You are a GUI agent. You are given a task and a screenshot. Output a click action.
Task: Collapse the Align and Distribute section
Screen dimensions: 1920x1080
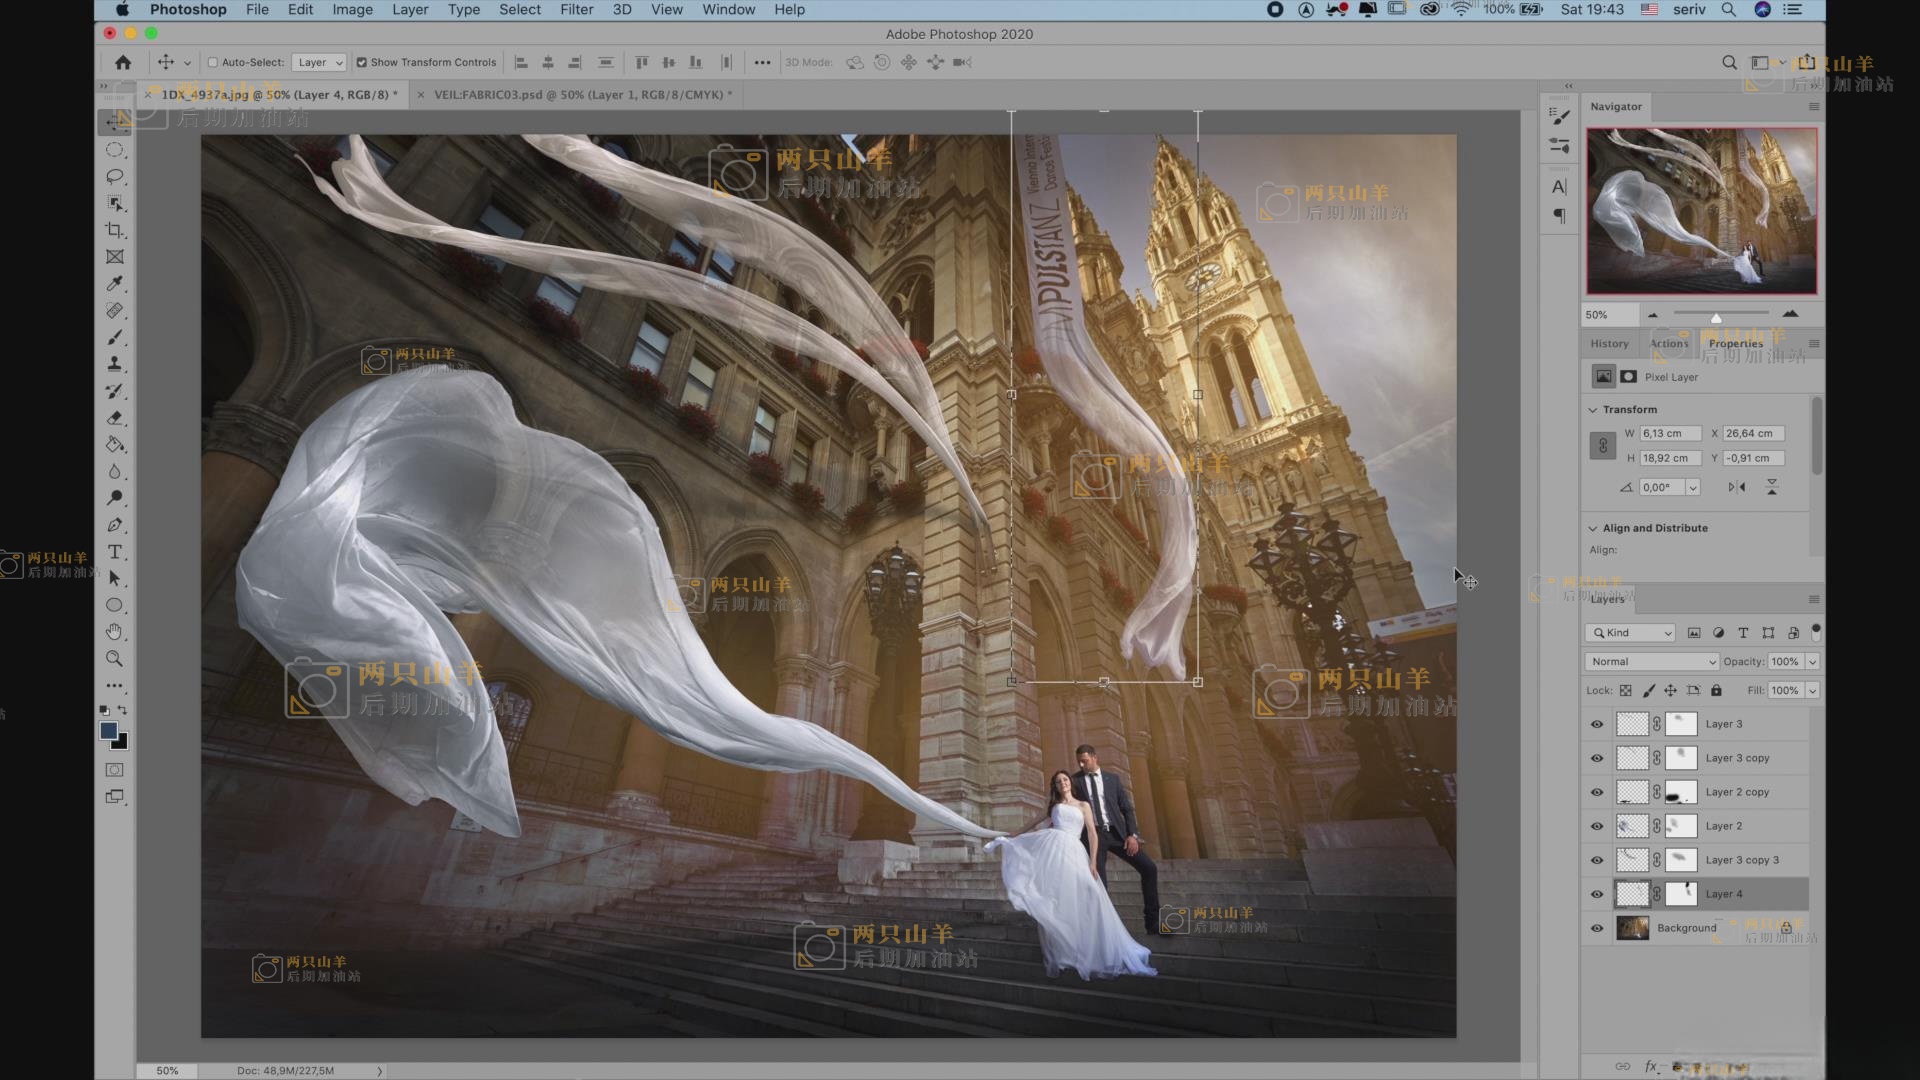[1593, 528]
